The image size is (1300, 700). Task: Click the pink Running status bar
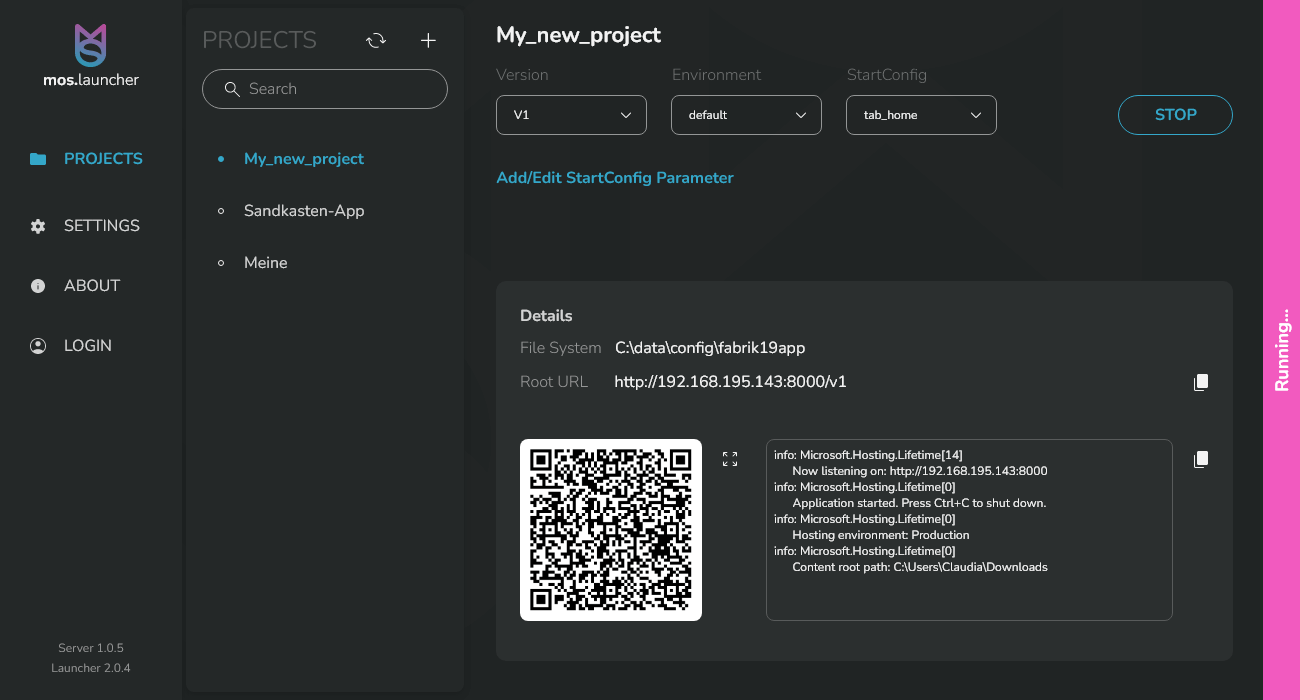(x=1283, y=350)
